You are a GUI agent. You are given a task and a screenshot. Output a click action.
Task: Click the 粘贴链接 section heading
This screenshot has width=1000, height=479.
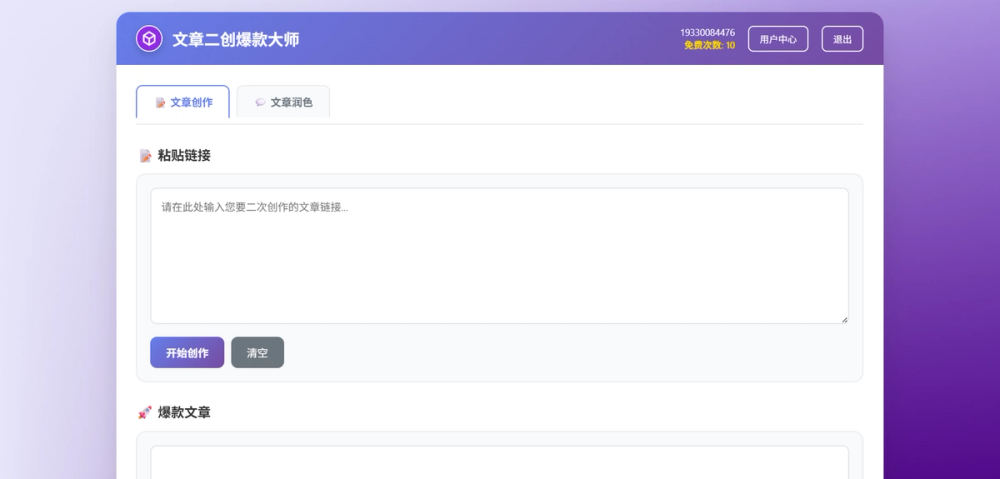pyautogui.click(x=184, y=156)
